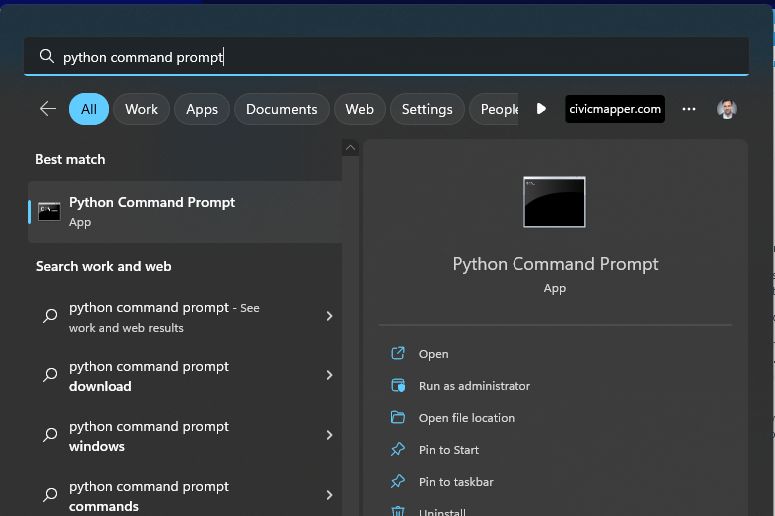The height and width of the screenshot is (516, 775).
Task: Select 'python command prompt download' suggestion
Action: (185, 376)
